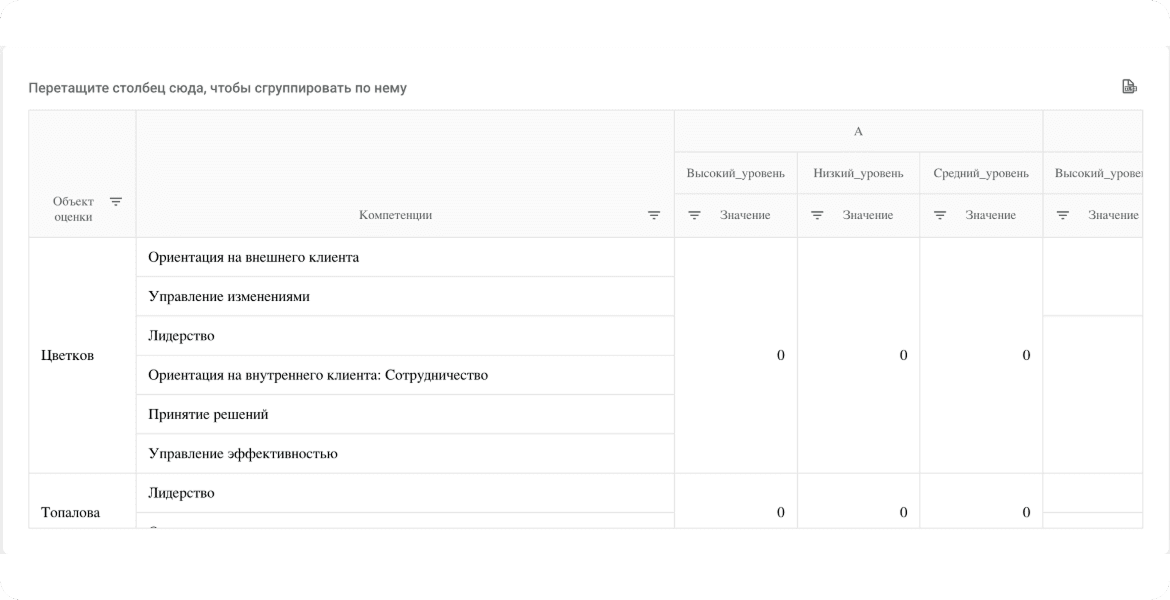Open filter in the partially visible fourth Значение column

[x=1063, y=215]
